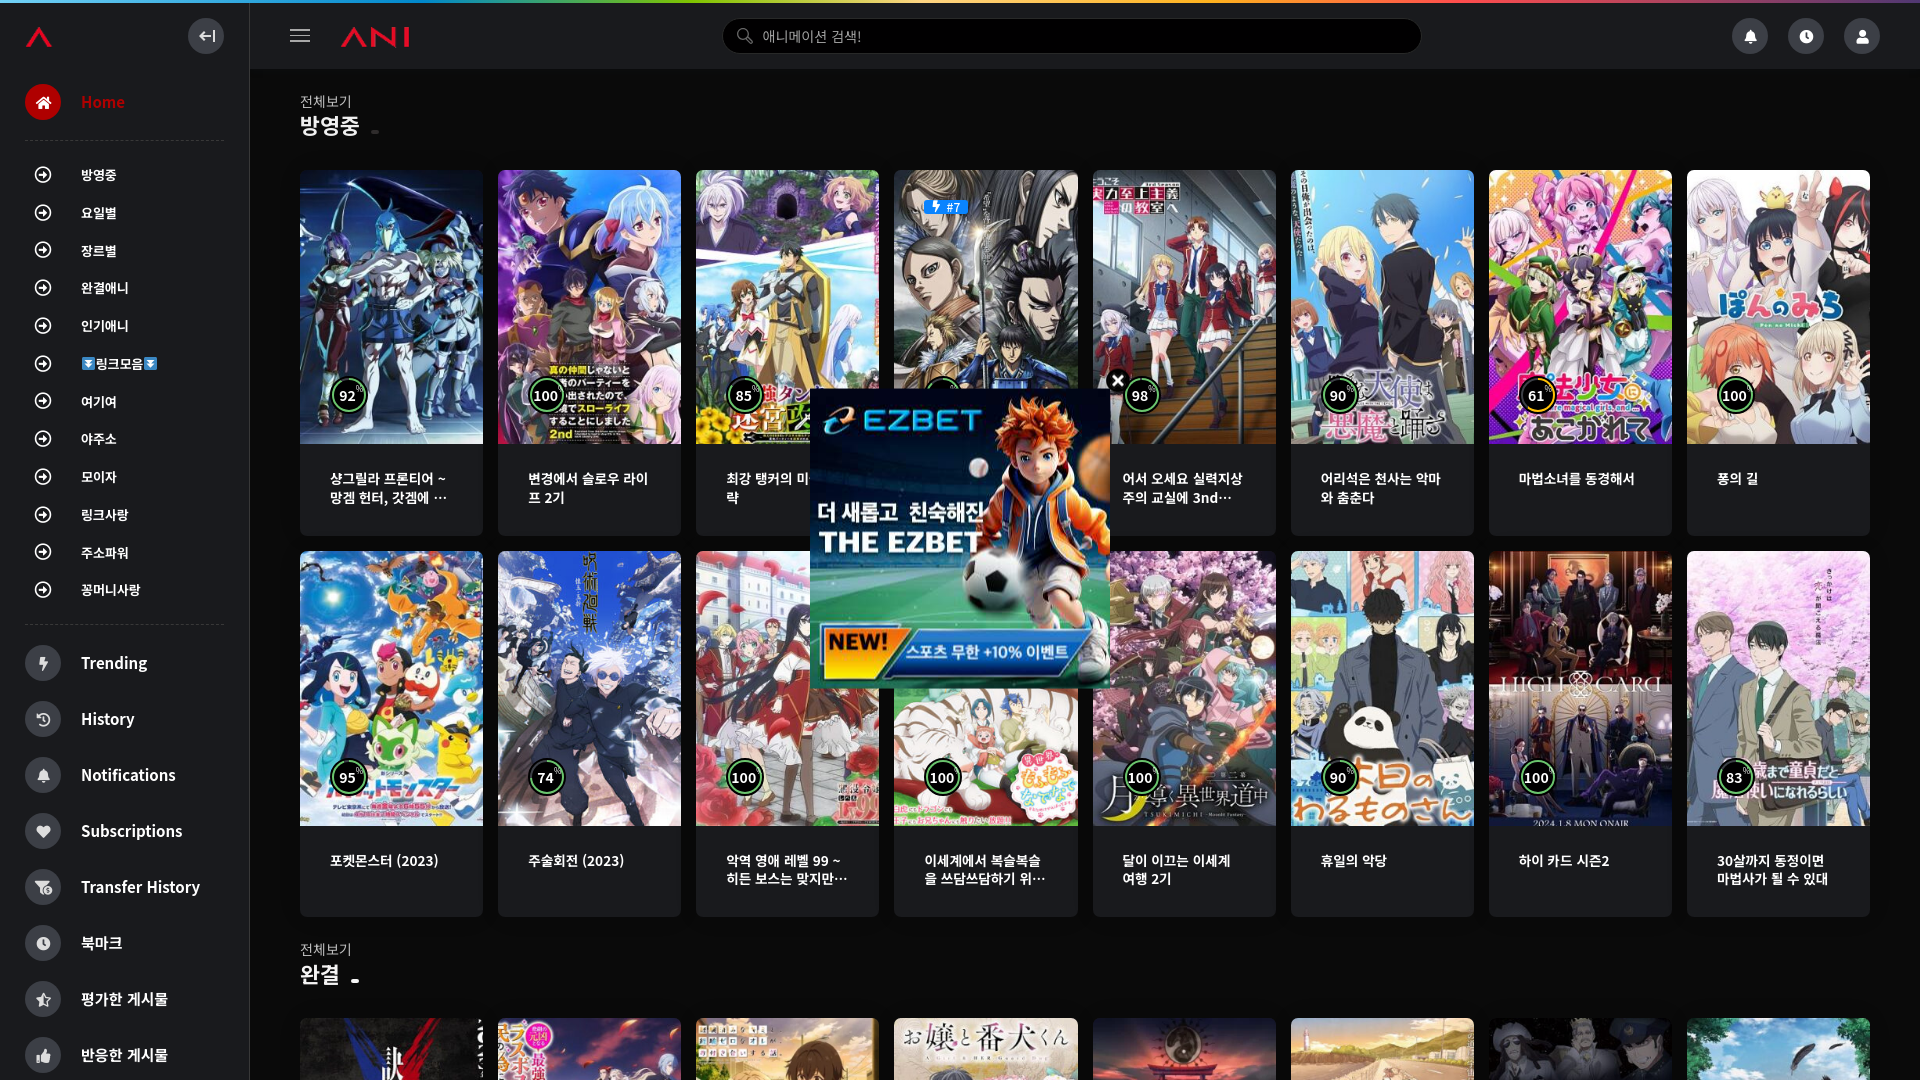
Task: Click the 북마크 clock icon
Action: (43, 943)
